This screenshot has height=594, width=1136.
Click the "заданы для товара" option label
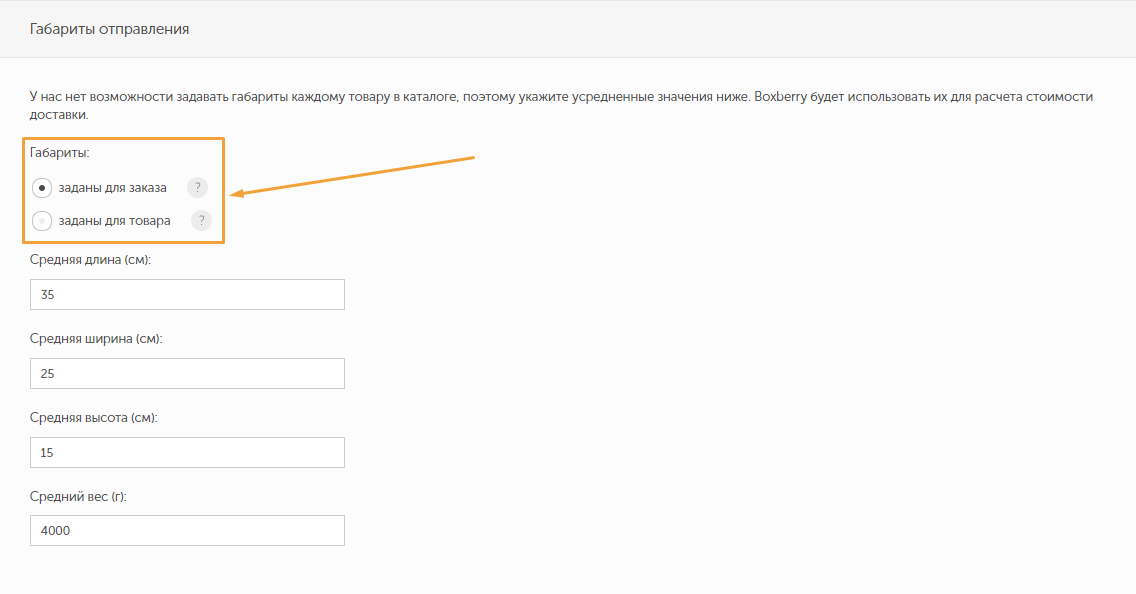(x=114, y=221)
